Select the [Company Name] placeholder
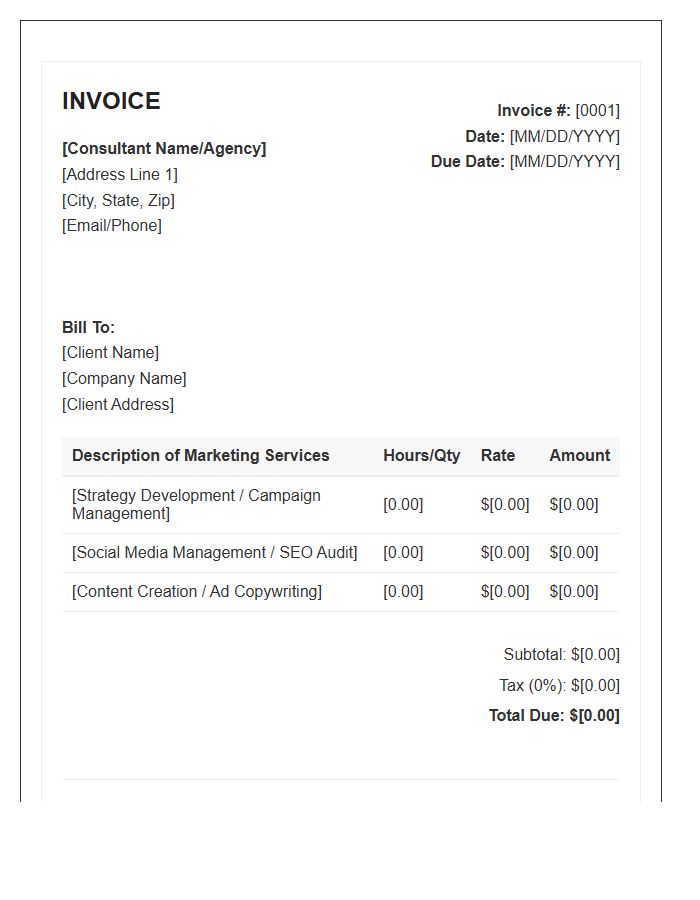The height and width of the screenshot is (900, 700). pyautogui.click(x=124, y=379)
